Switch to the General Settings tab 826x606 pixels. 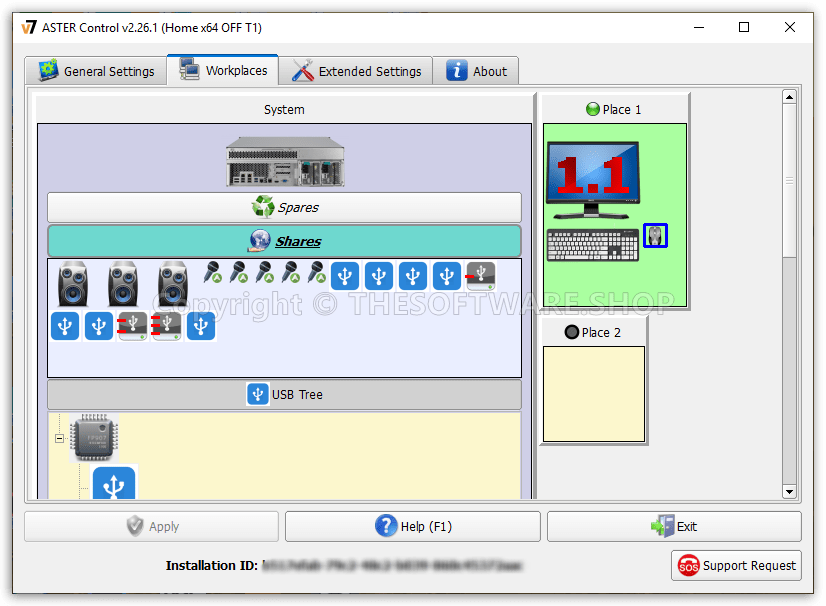pyautogui.click(x=96, y=71)
